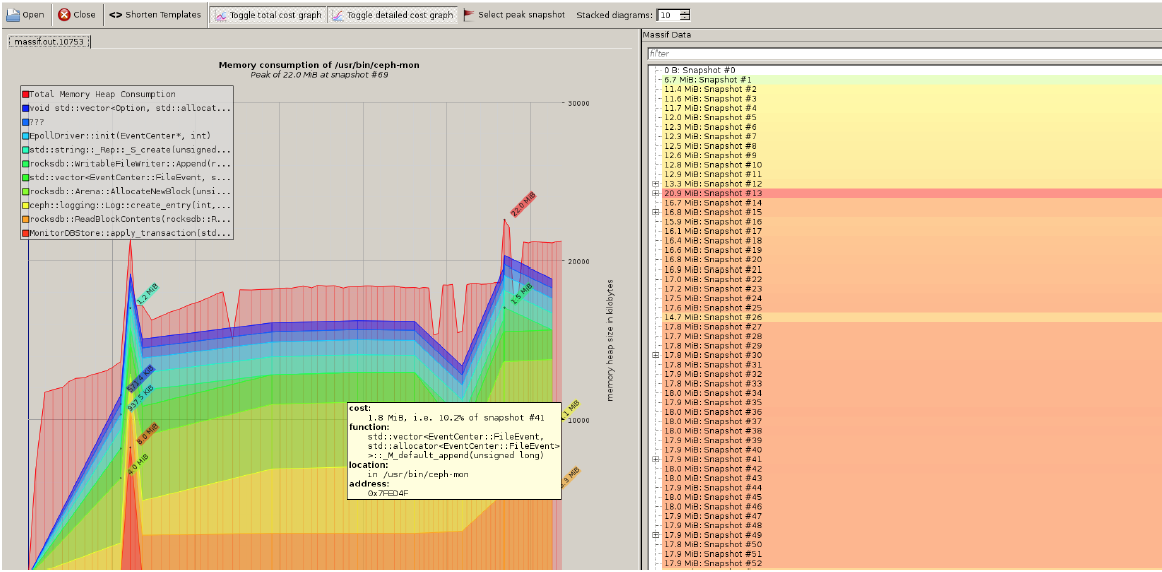The height and width of the screenshot is (572, 1162).
Task: Click the 1.2 MiB graph label
Action: [x=148, y=294]
